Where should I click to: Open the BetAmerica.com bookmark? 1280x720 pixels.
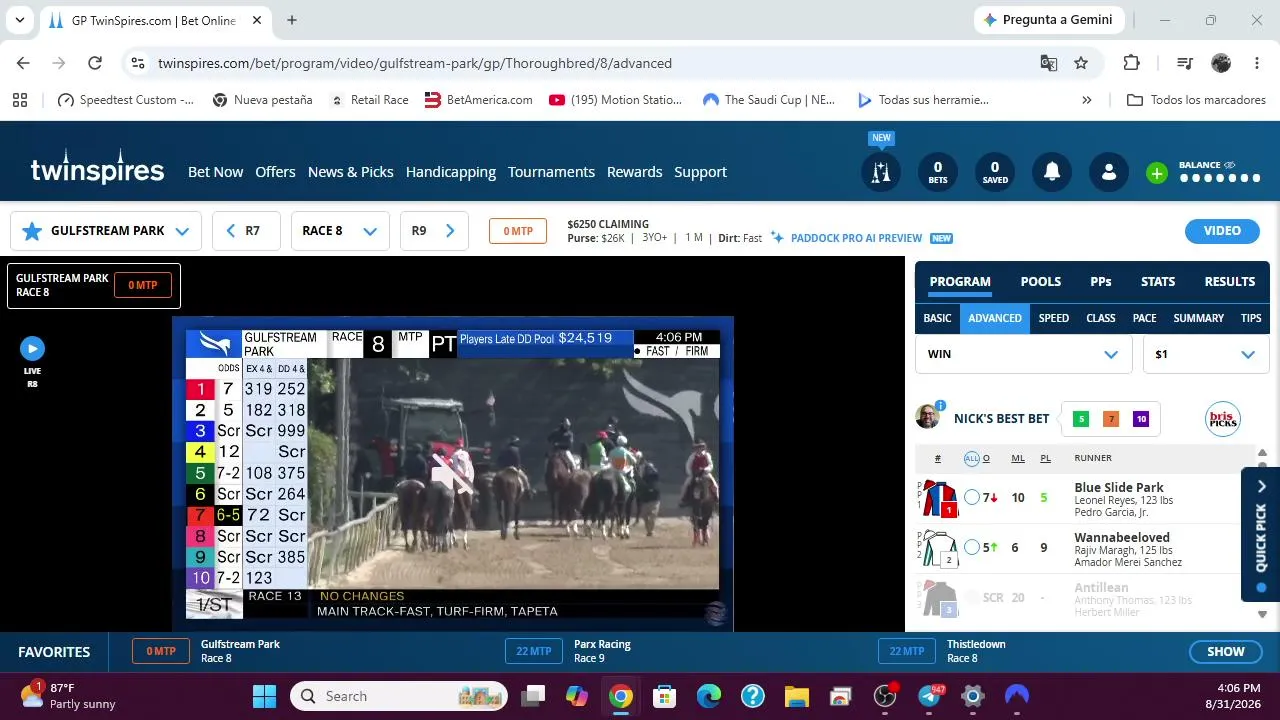pos(479,100)
